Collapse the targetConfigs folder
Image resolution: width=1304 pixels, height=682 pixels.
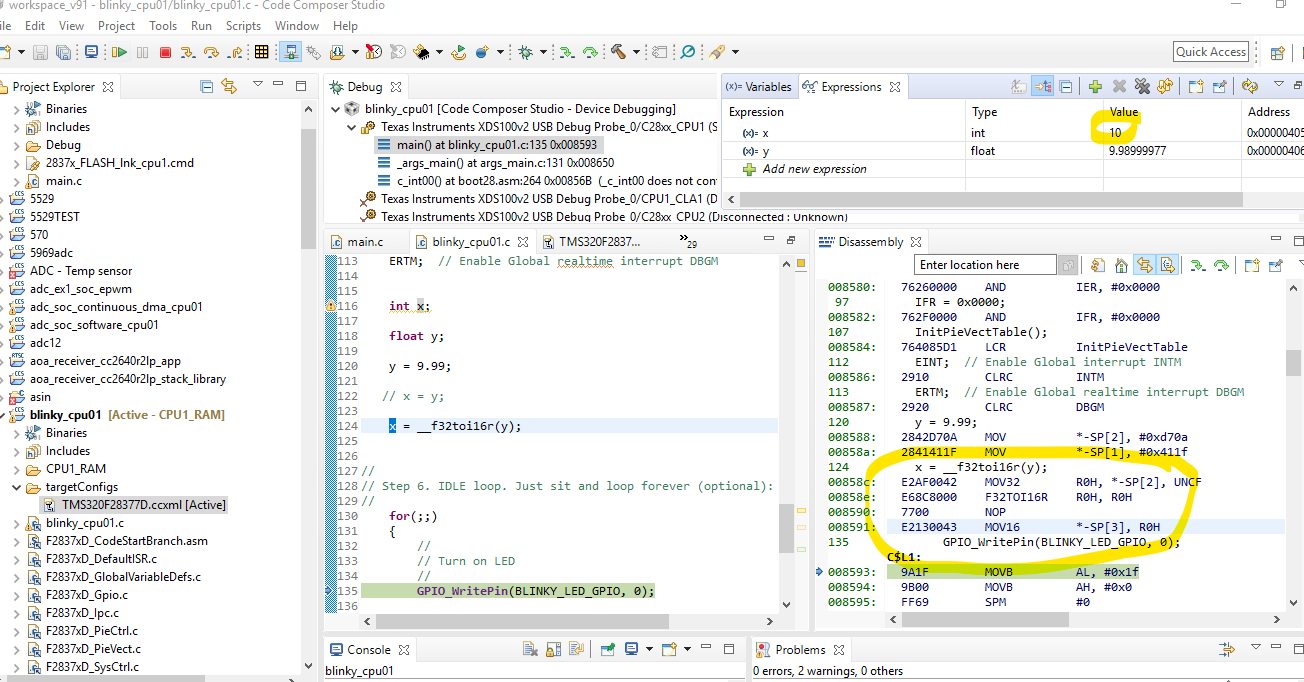click(x=16, y=487)
